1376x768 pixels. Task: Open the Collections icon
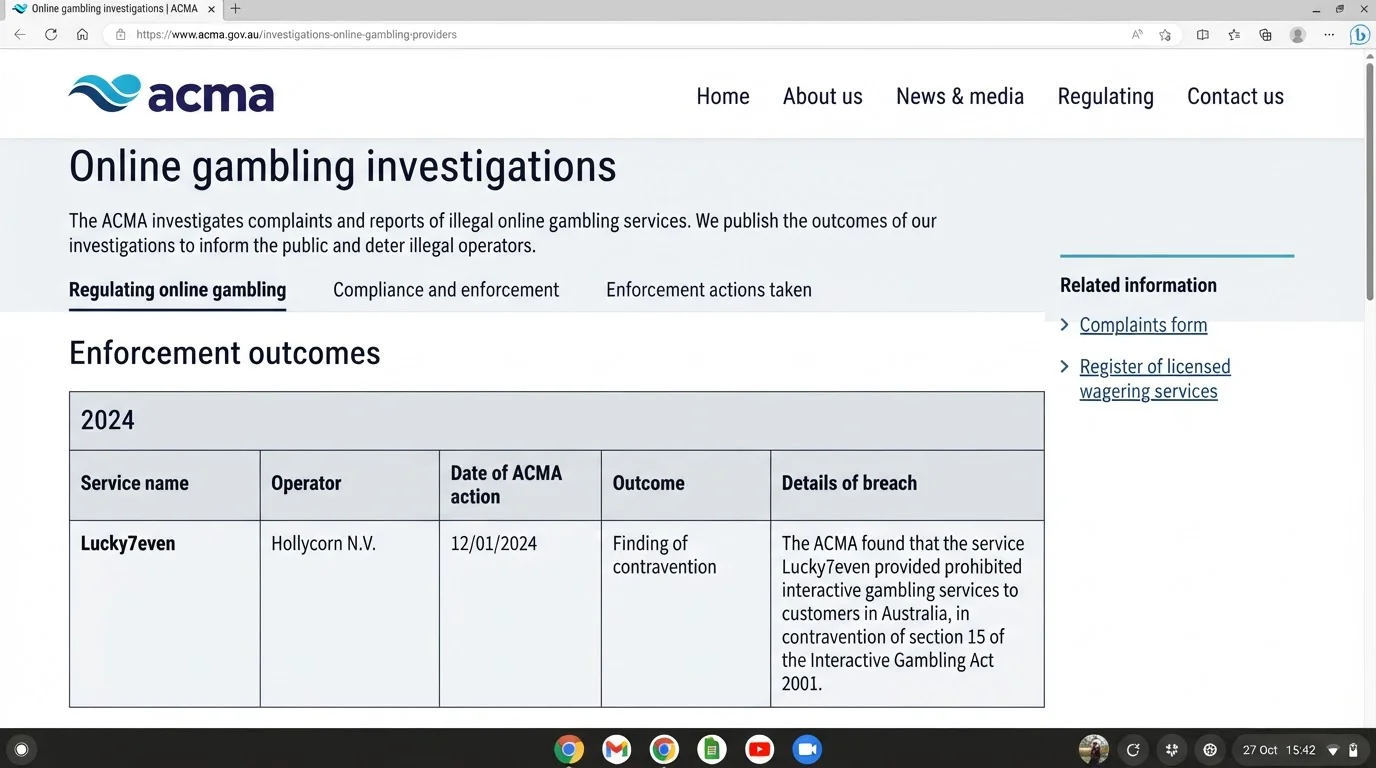tap(1265, 34)
